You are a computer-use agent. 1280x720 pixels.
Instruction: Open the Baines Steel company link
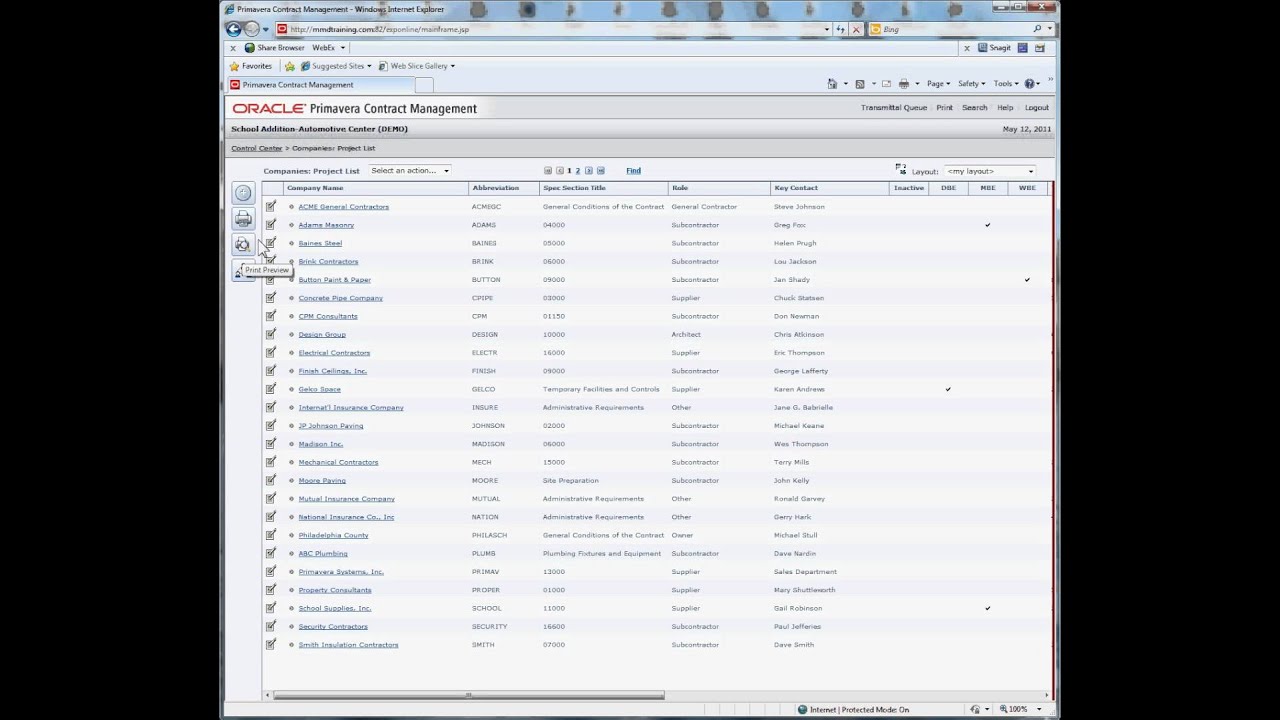[320, 243]
